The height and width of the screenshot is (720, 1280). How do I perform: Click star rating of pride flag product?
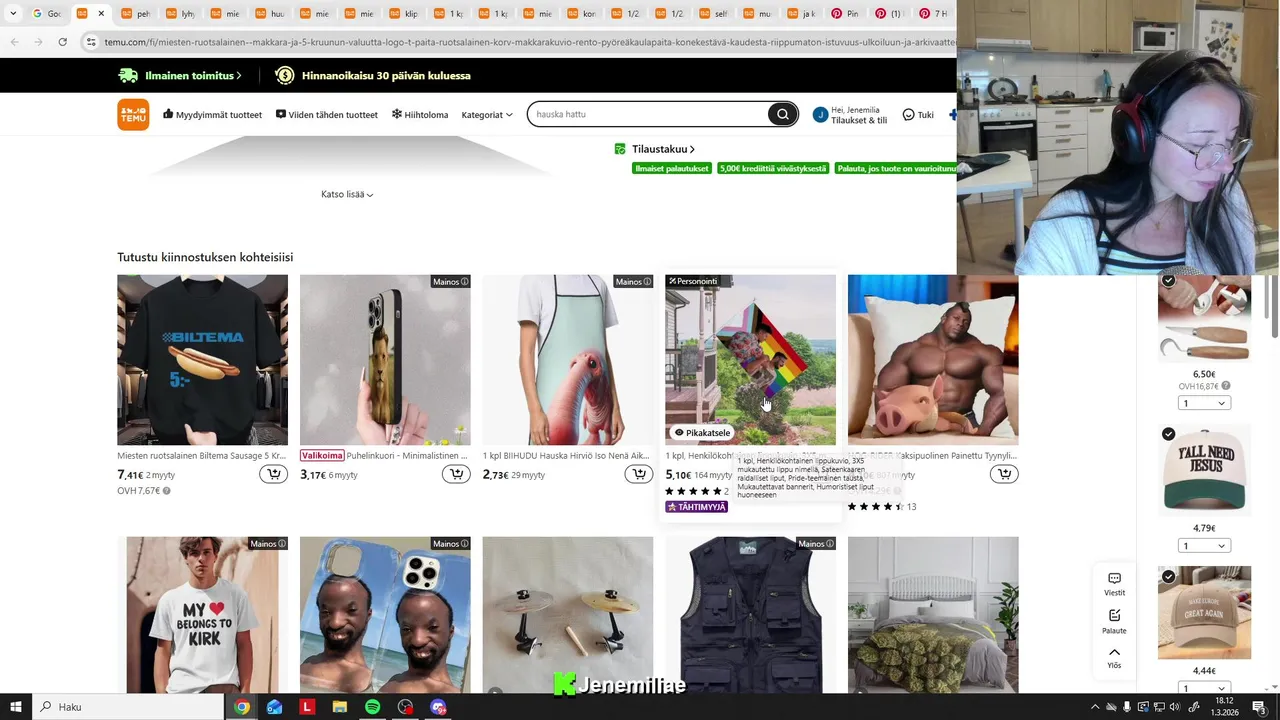click(x=693, y=491)
